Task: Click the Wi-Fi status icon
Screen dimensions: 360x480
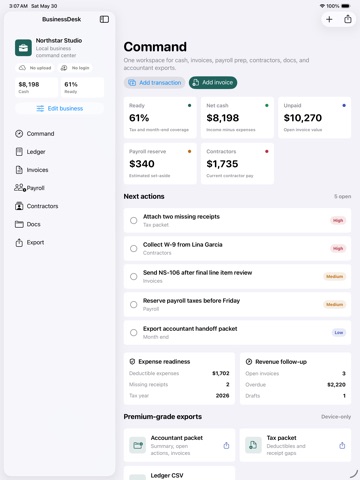Action: [322, 6]
